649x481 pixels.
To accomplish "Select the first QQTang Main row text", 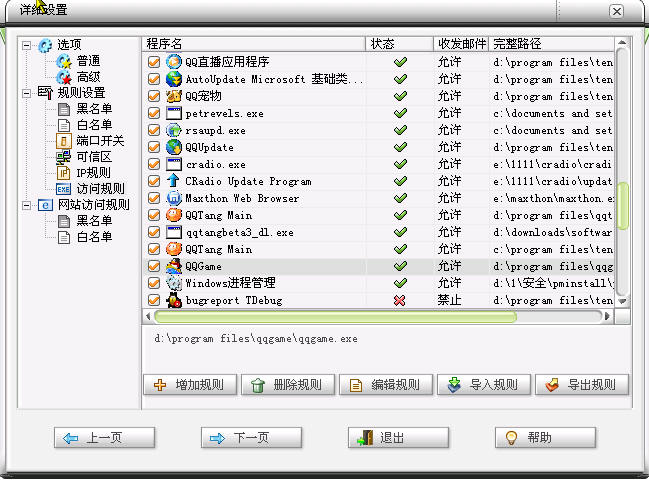I will click(x=219, y=215).
